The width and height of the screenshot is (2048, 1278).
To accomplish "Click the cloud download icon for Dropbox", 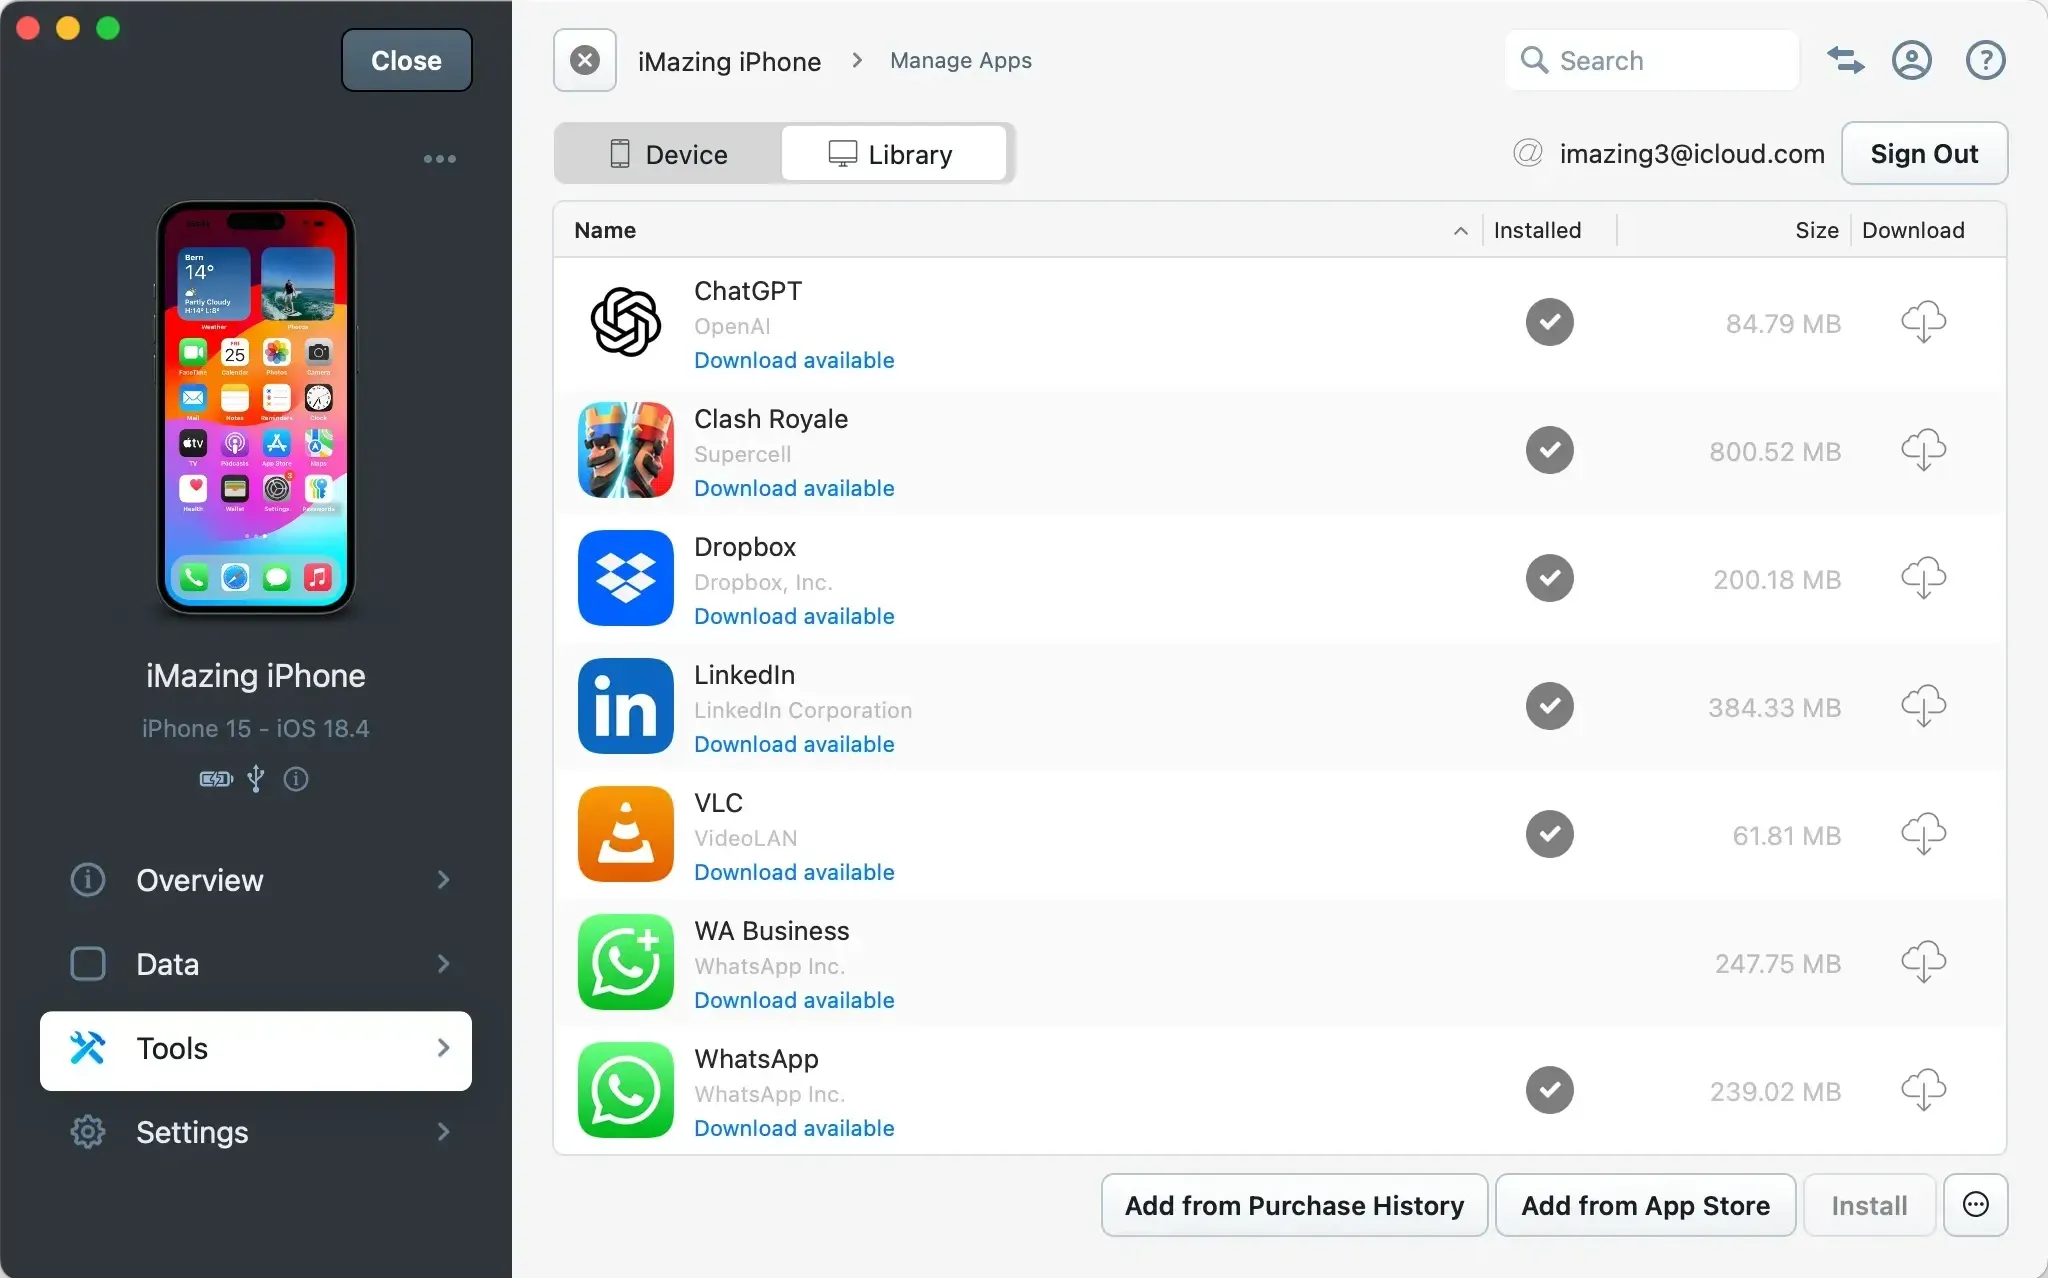I will [x=1924, y=578].
